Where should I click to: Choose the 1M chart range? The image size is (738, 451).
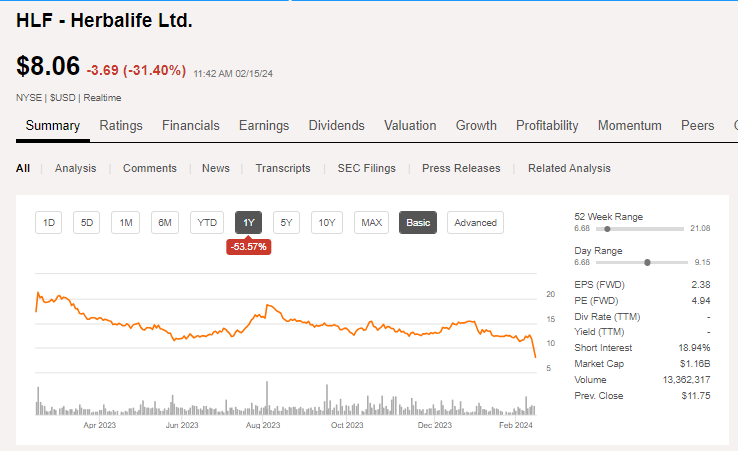(x=126, y=223)
